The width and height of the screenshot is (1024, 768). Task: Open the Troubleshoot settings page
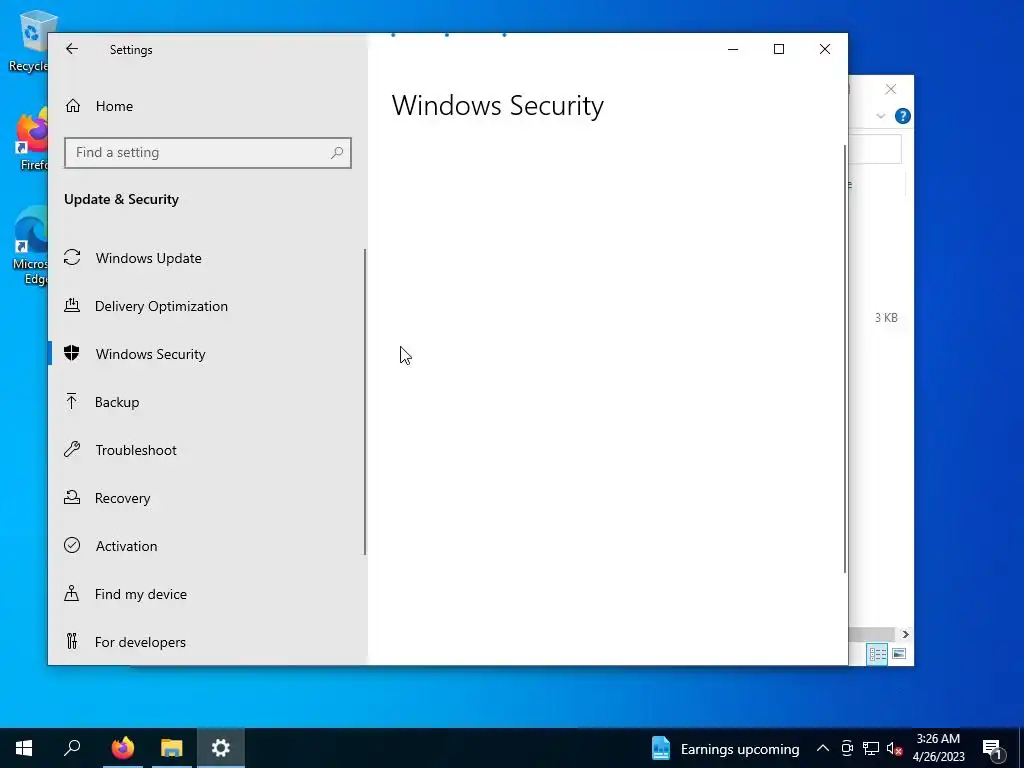(x=208, y=449)
